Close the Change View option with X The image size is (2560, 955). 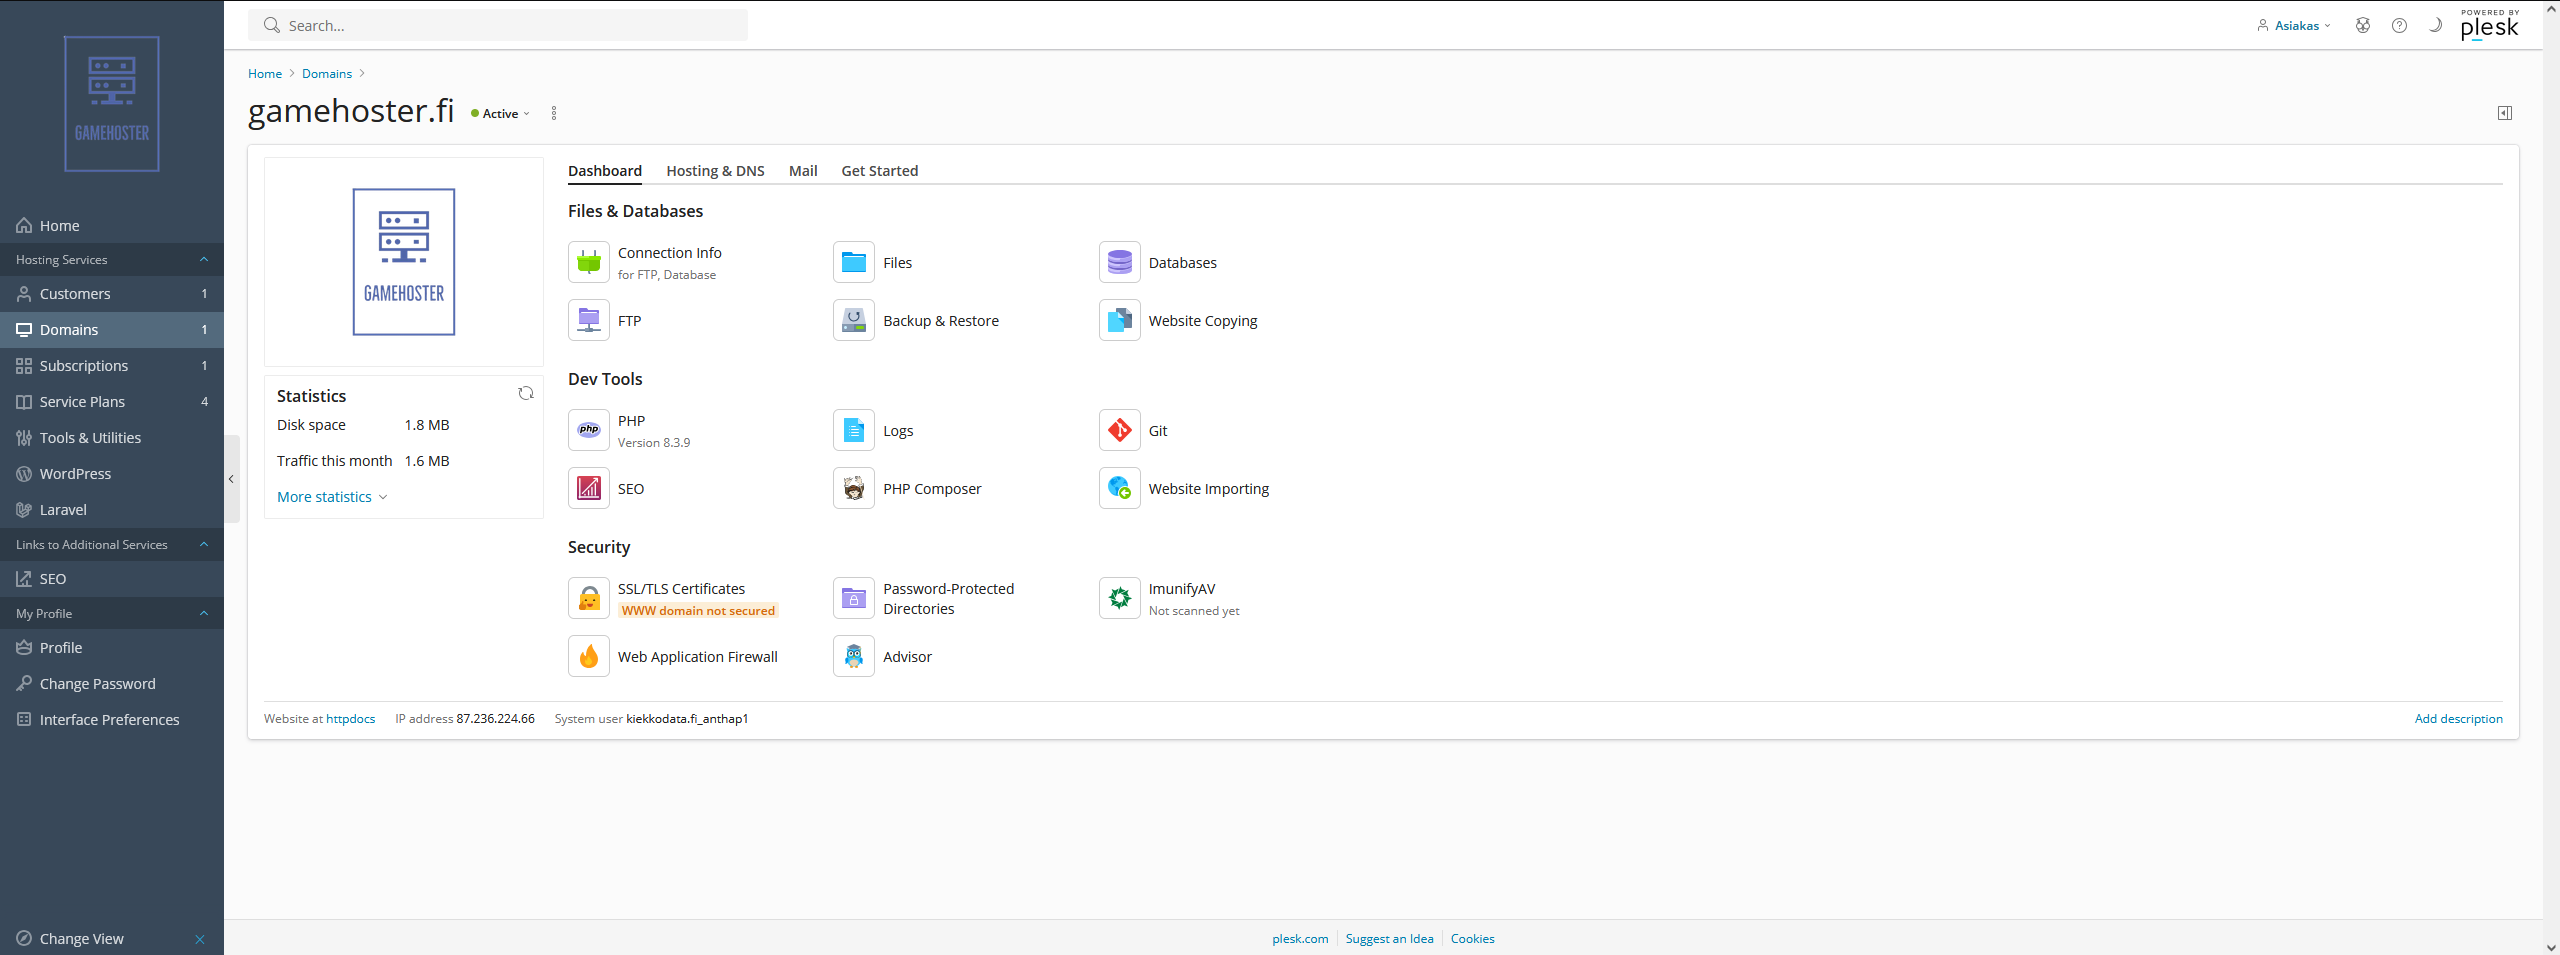point(200,939)
